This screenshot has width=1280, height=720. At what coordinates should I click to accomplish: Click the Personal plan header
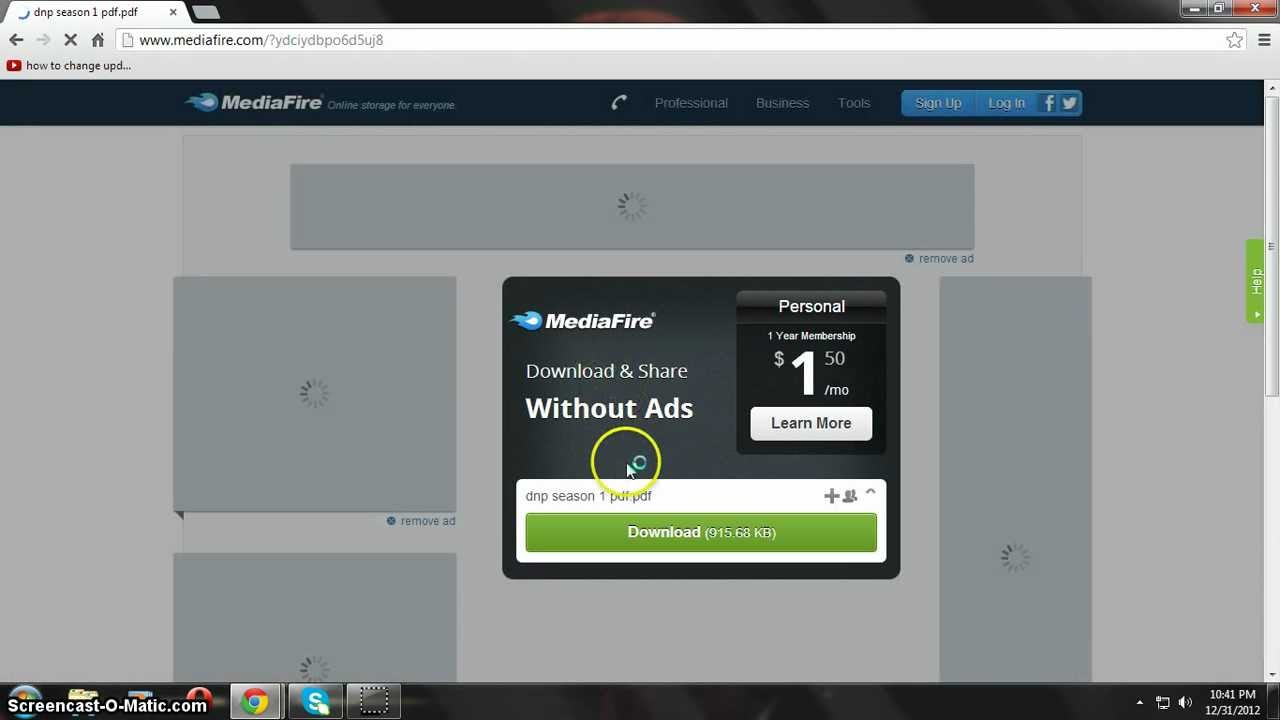pyautogui.click(x=811, y=306)
